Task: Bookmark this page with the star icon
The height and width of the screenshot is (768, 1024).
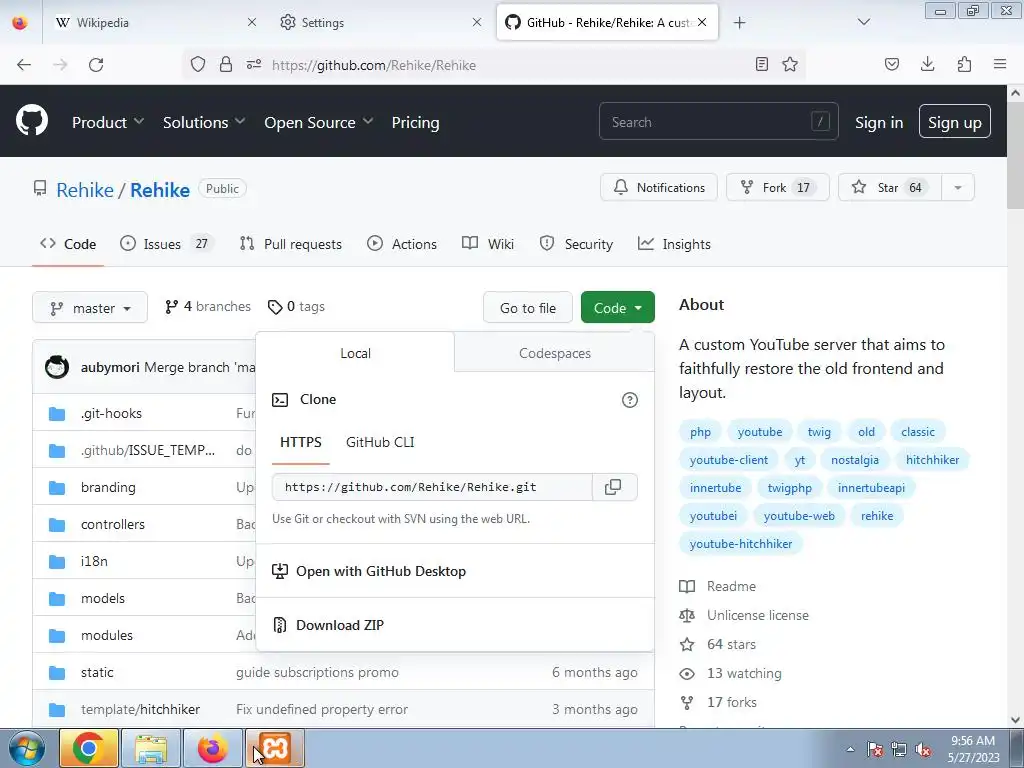Action: [790, 64]
